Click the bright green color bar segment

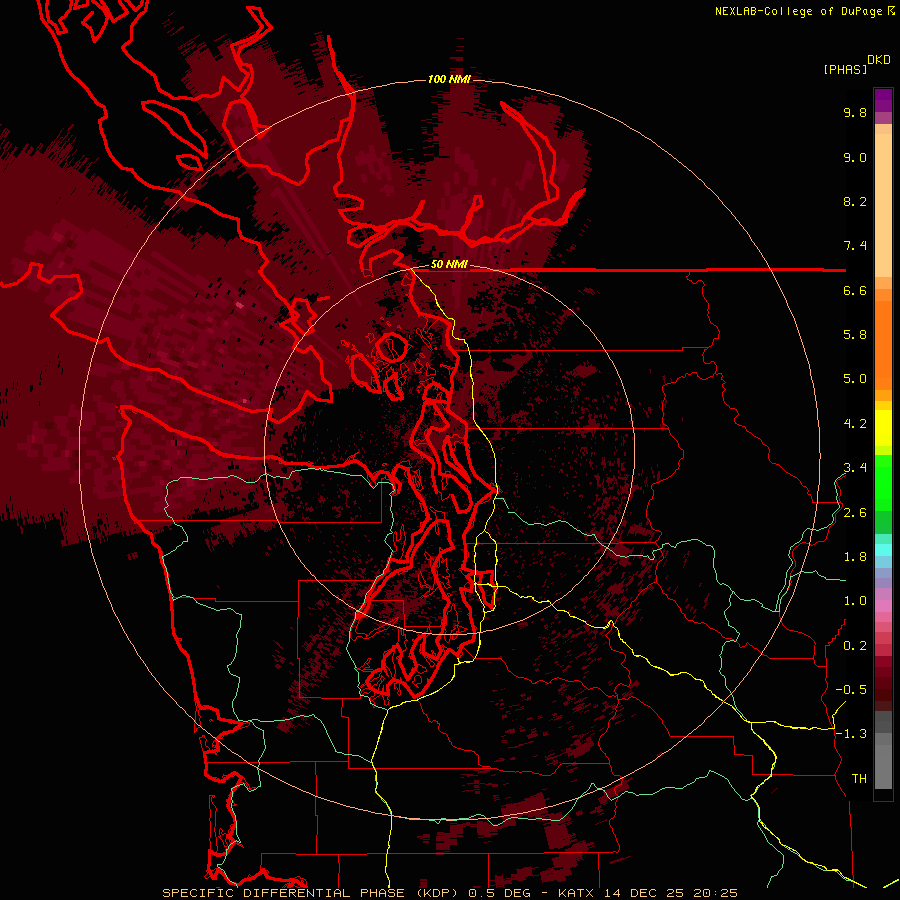(883, 482)
